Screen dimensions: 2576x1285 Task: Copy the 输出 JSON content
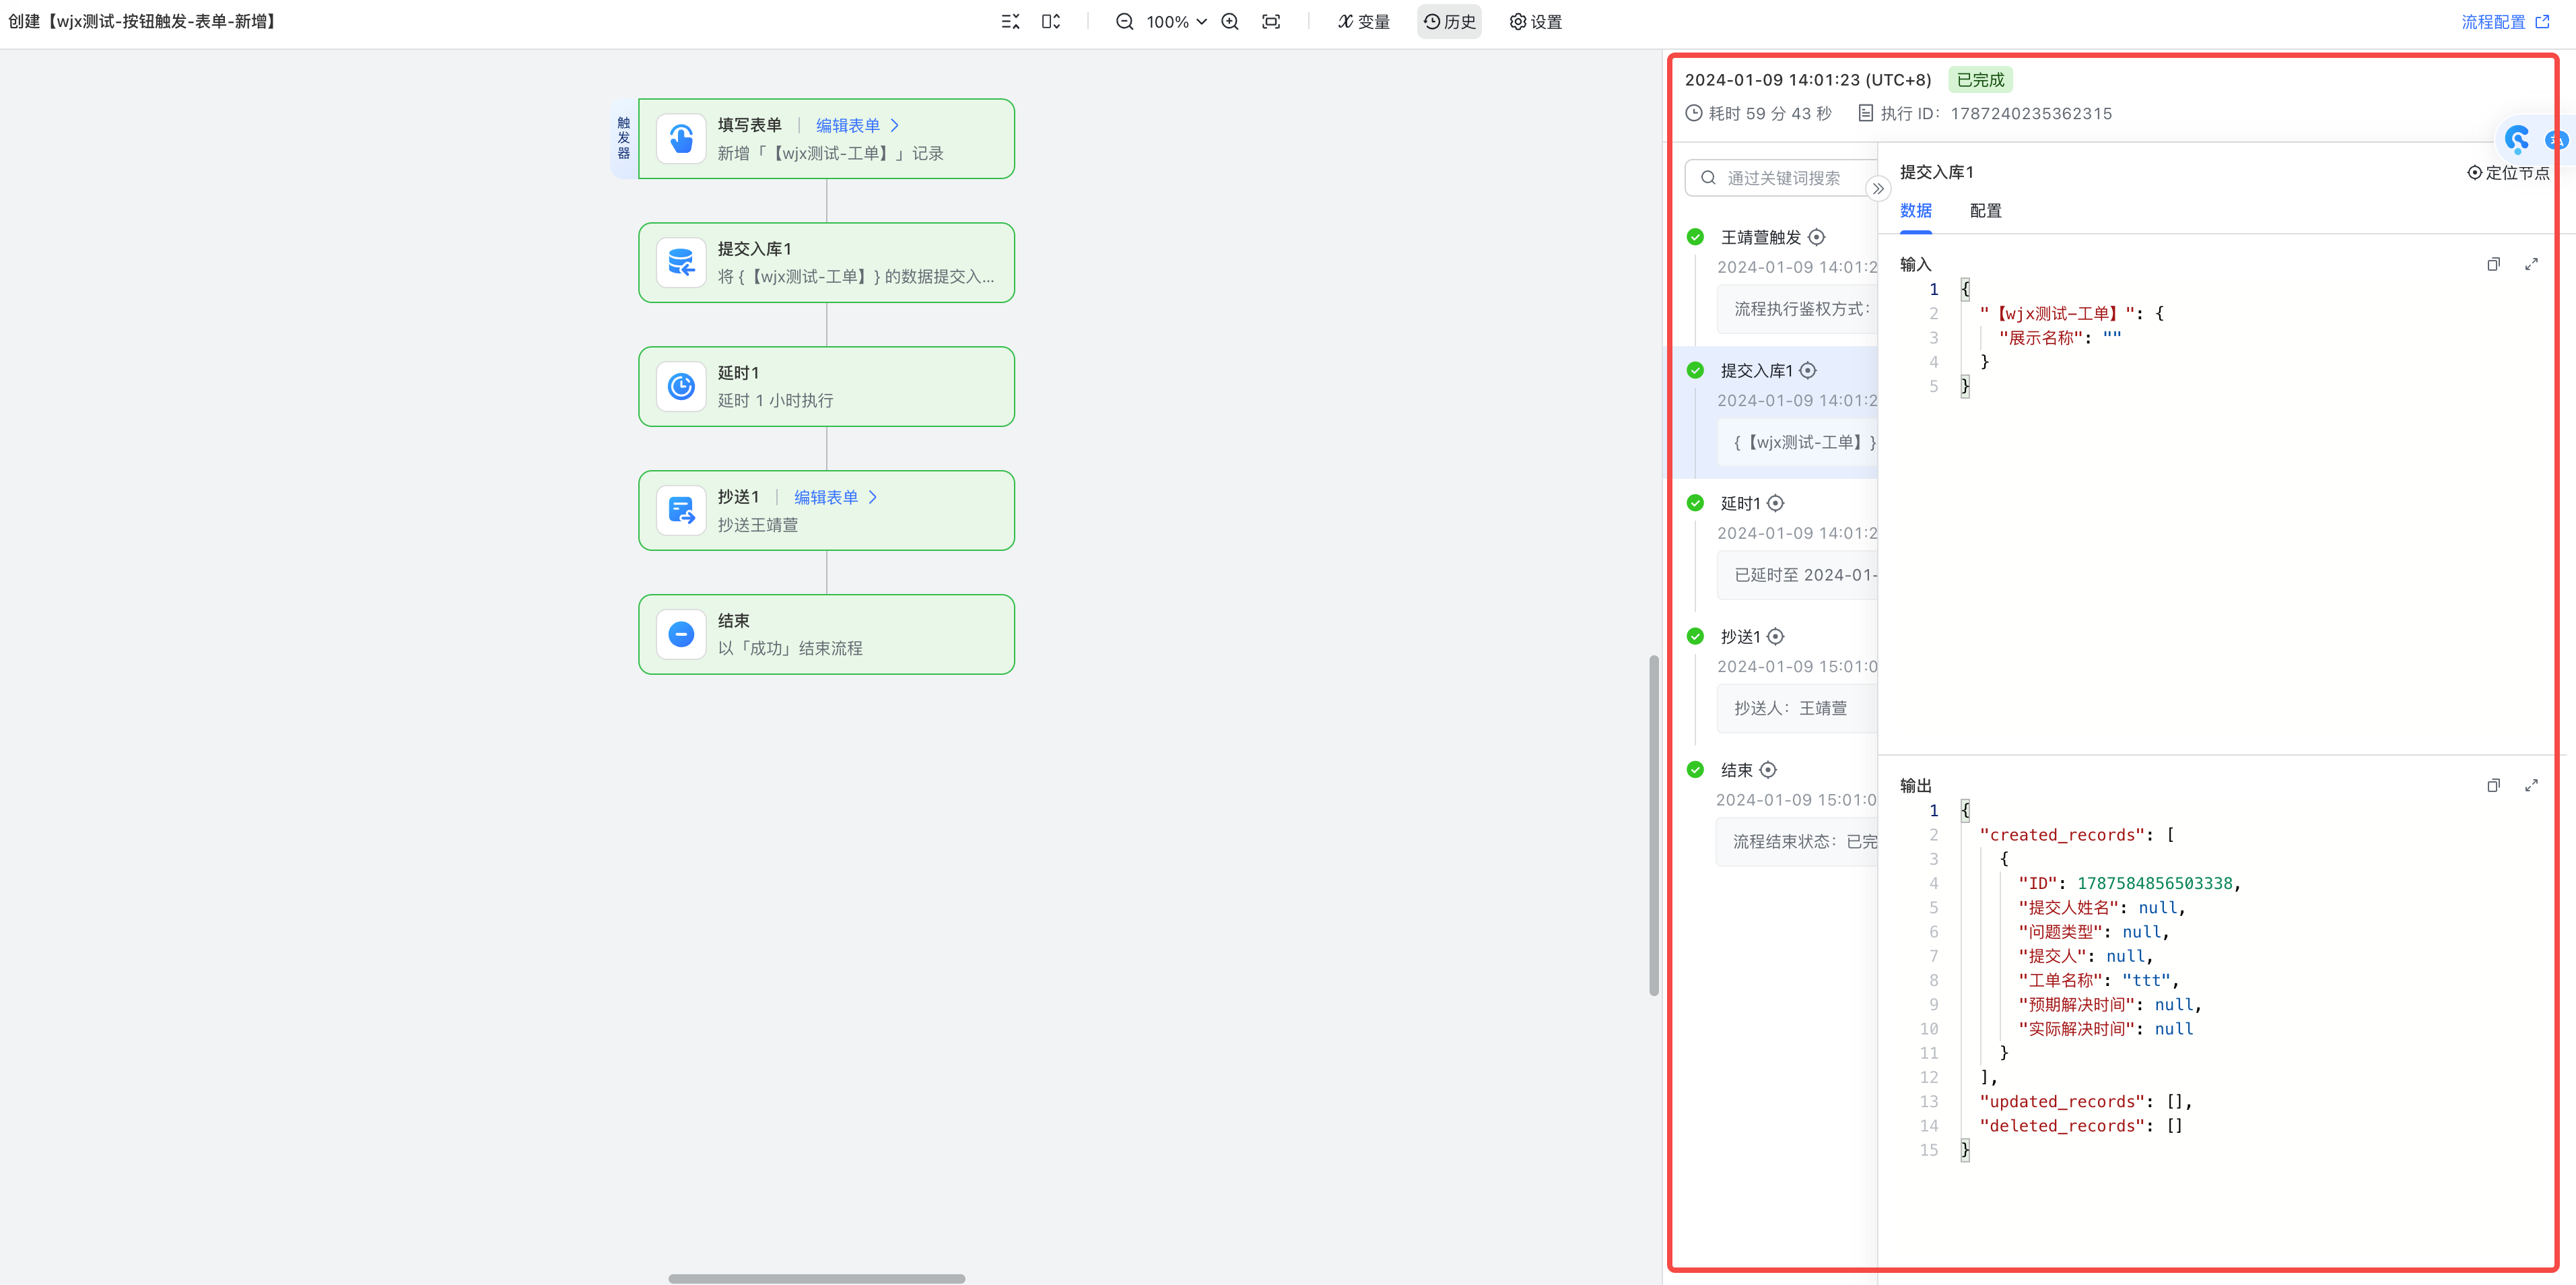click(x=2493, y=785)
